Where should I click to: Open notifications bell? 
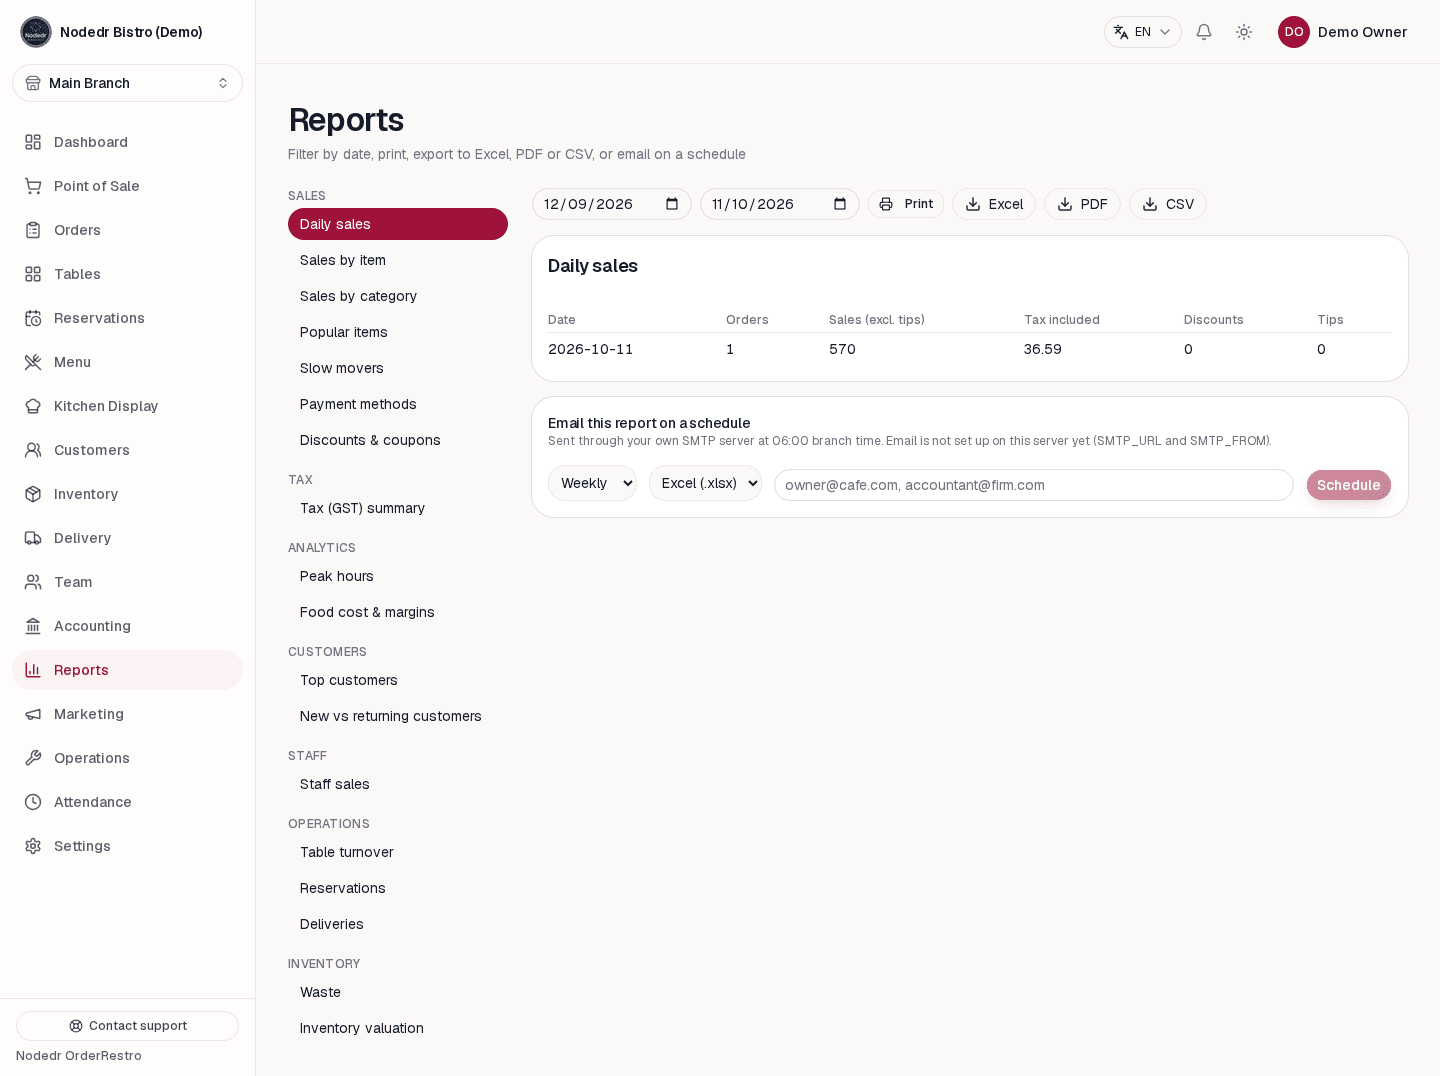pyautogui.click(x=1204, y=32)
